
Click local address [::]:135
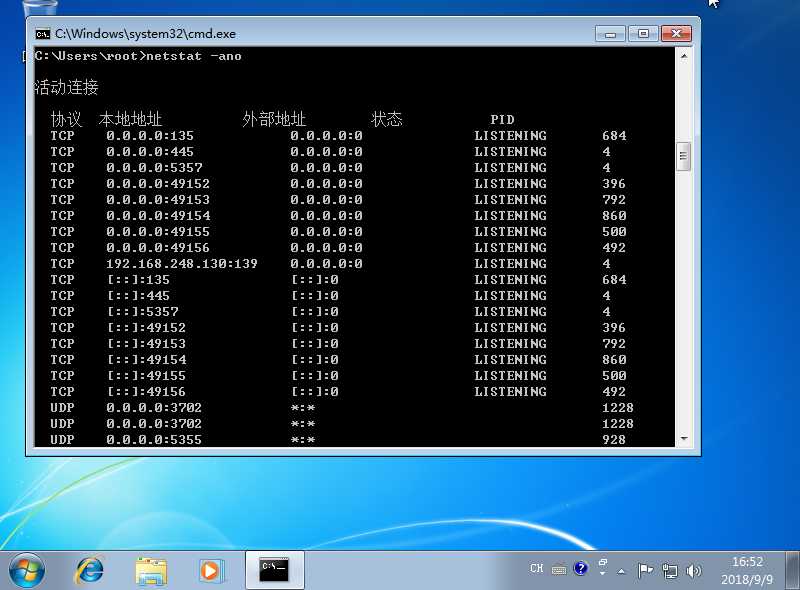[138, 280]
